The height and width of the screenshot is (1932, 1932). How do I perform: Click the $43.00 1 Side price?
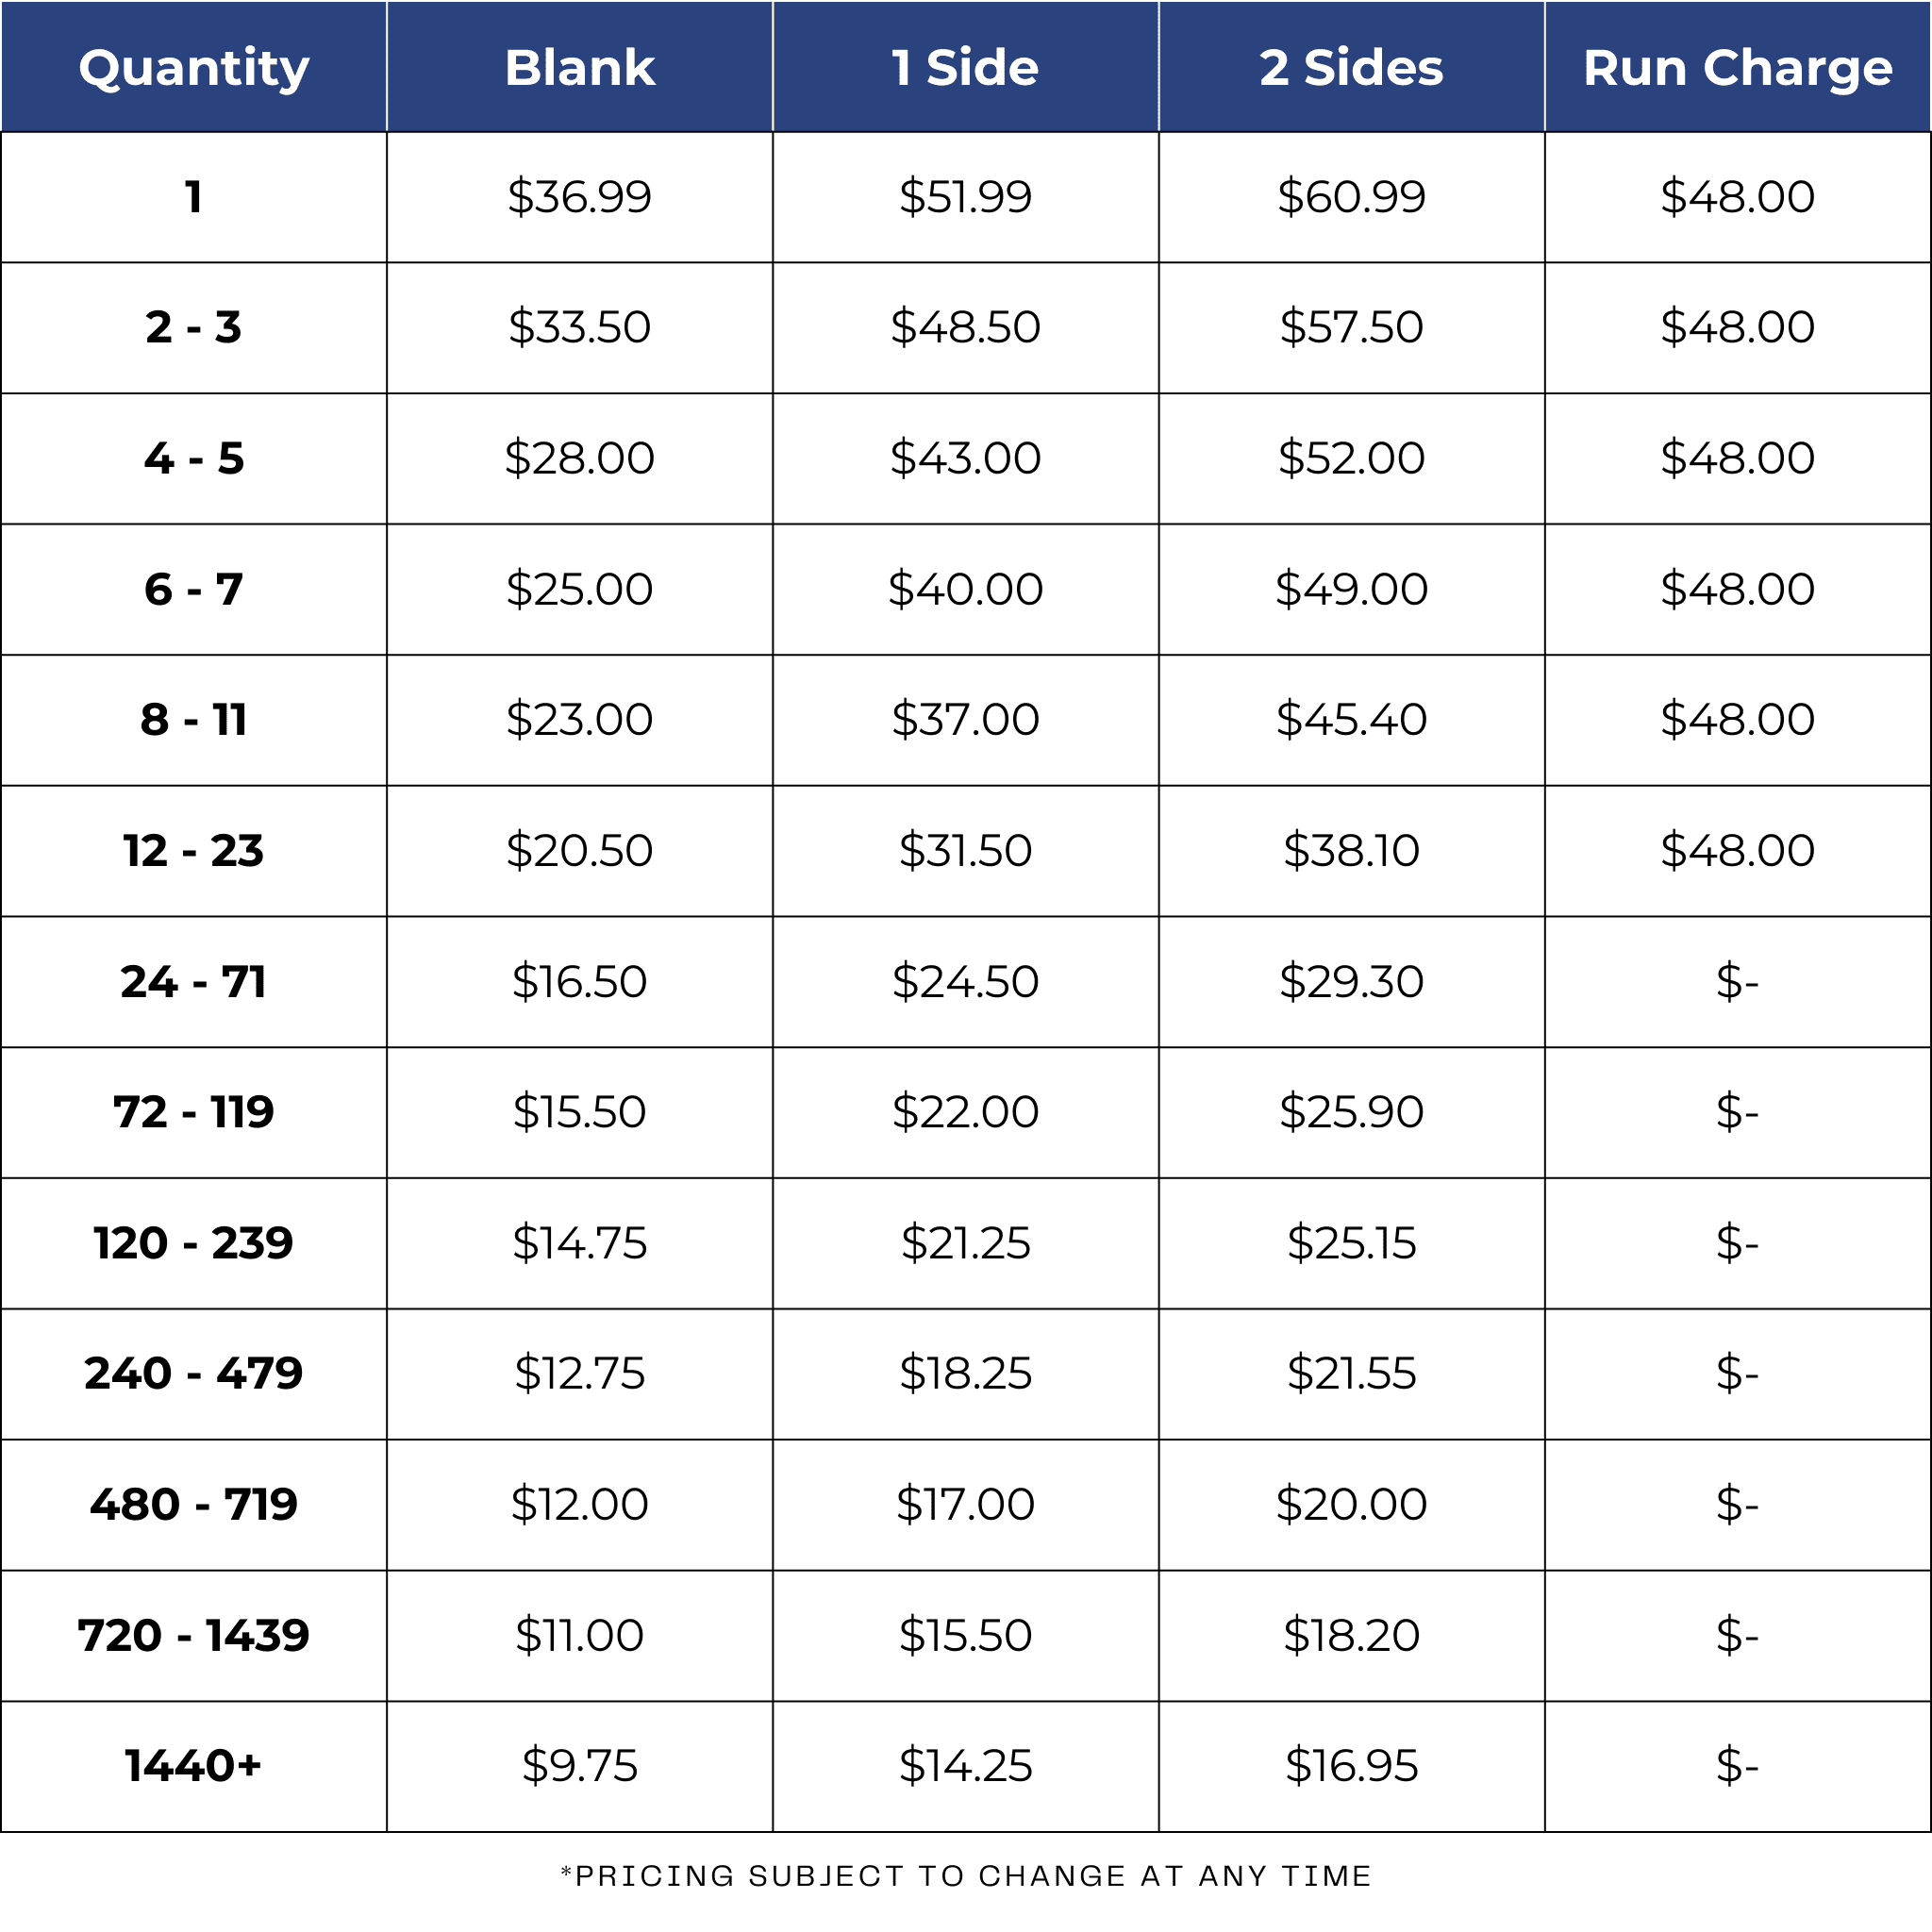pyautogui.click(x=965, y=458)
